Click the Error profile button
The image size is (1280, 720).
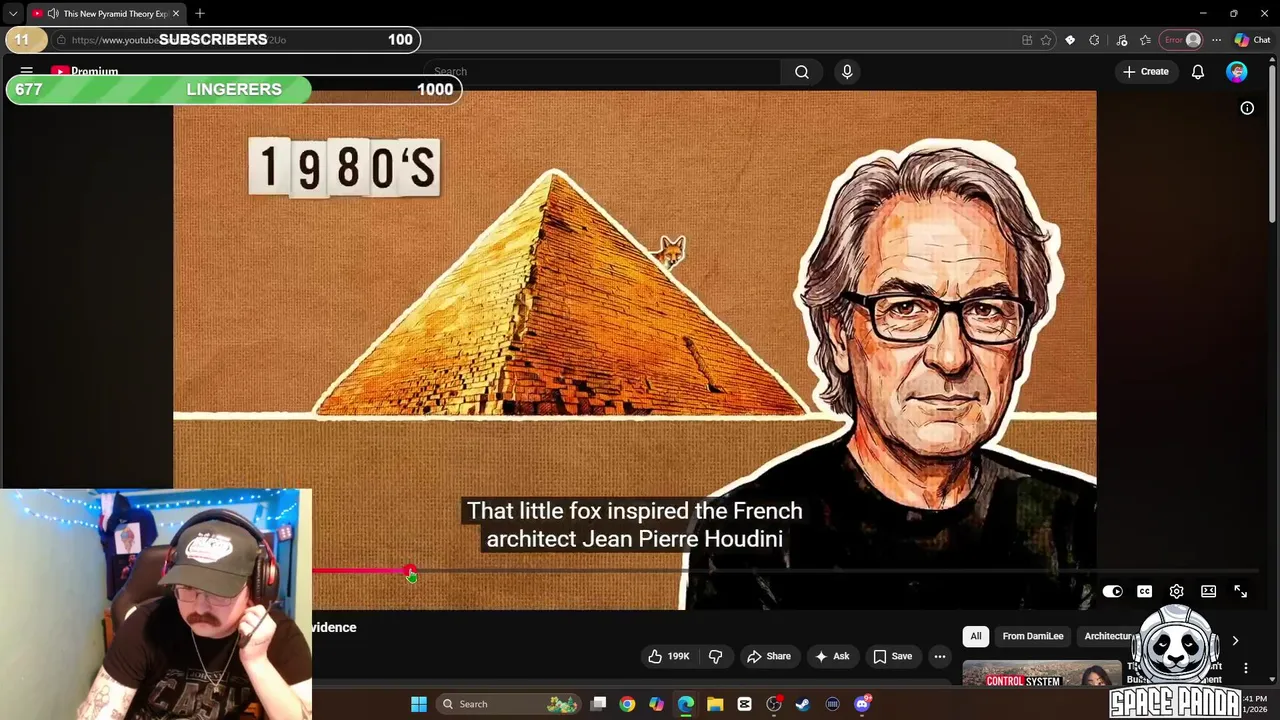[x=1181, y=40]
